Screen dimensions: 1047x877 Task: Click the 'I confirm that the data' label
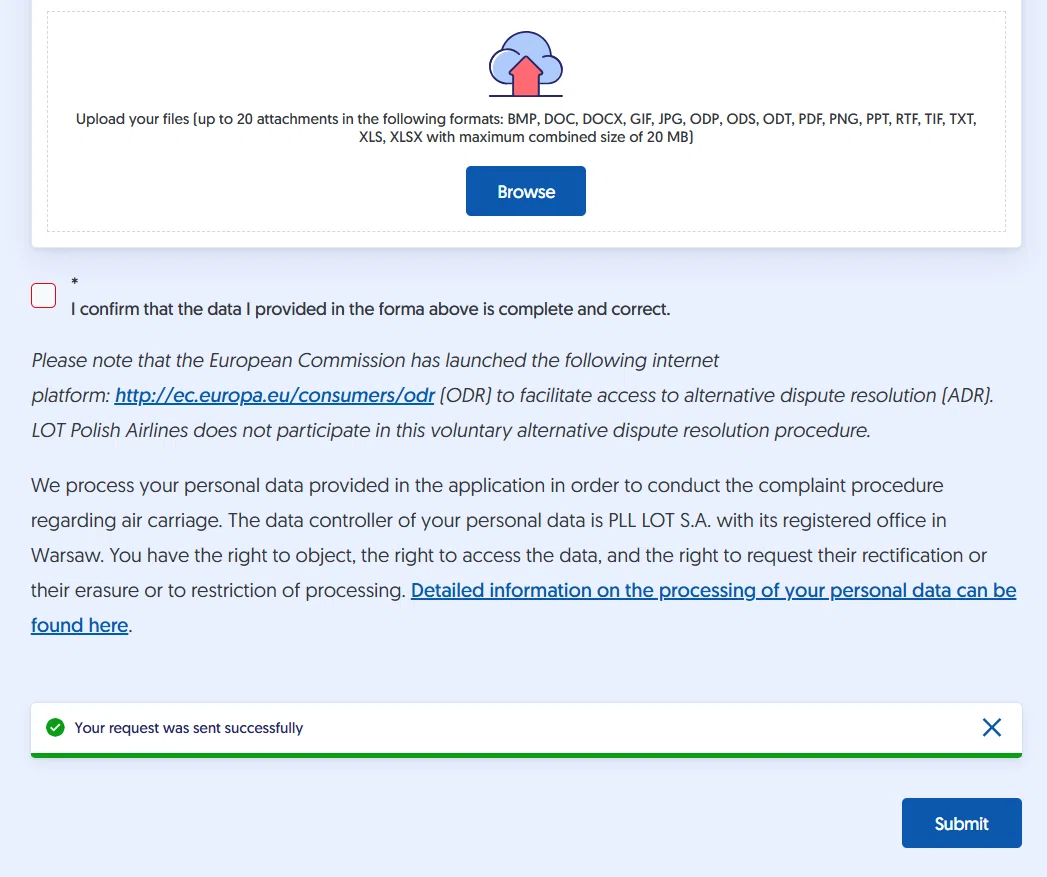point(371,309)
